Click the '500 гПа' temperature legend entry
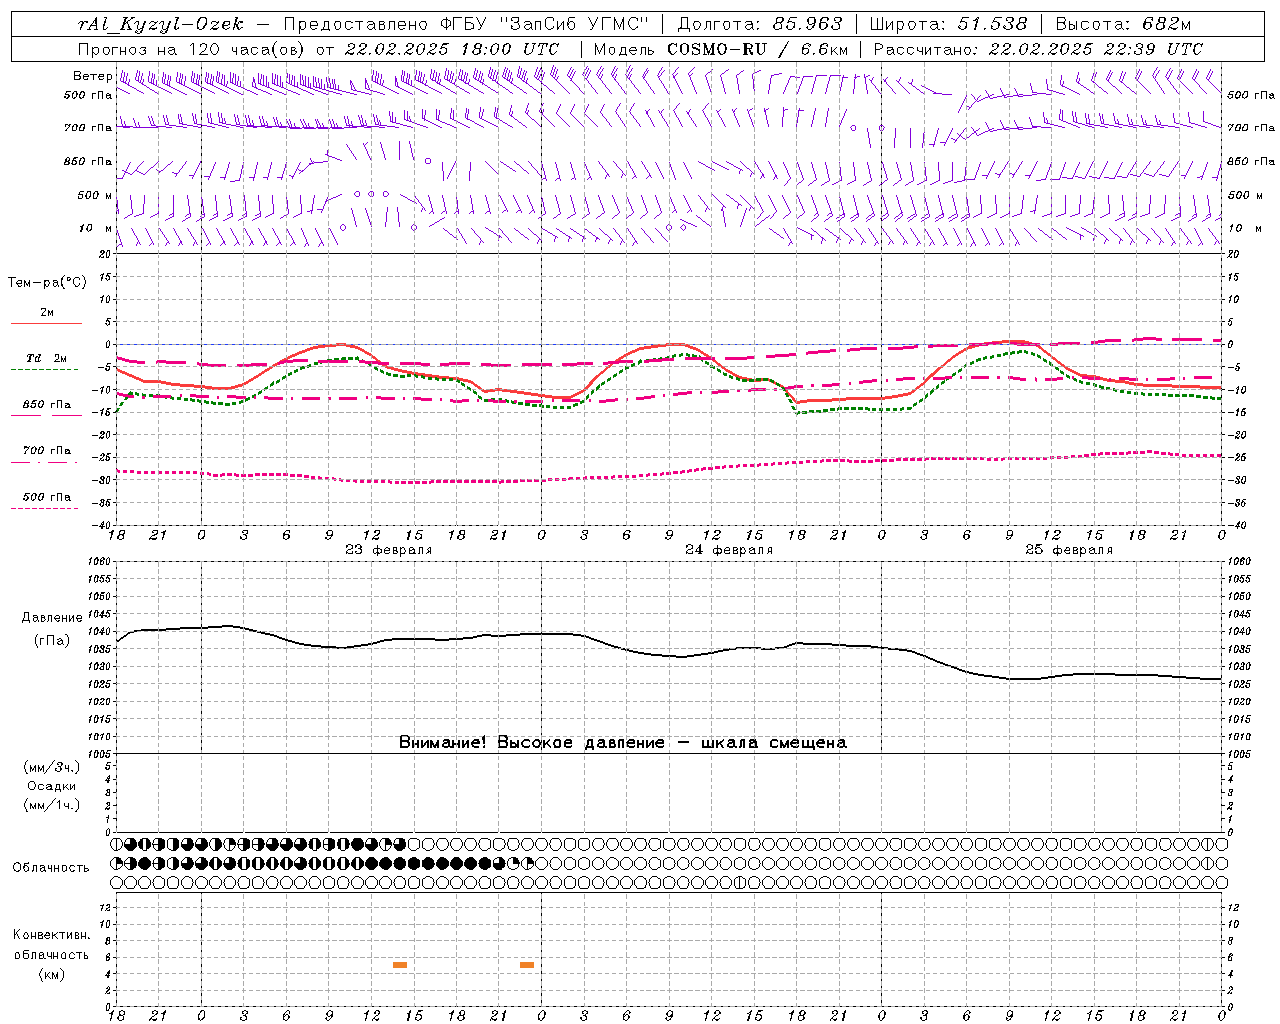The image size is (1280, 1024). (x=47, y=498)
